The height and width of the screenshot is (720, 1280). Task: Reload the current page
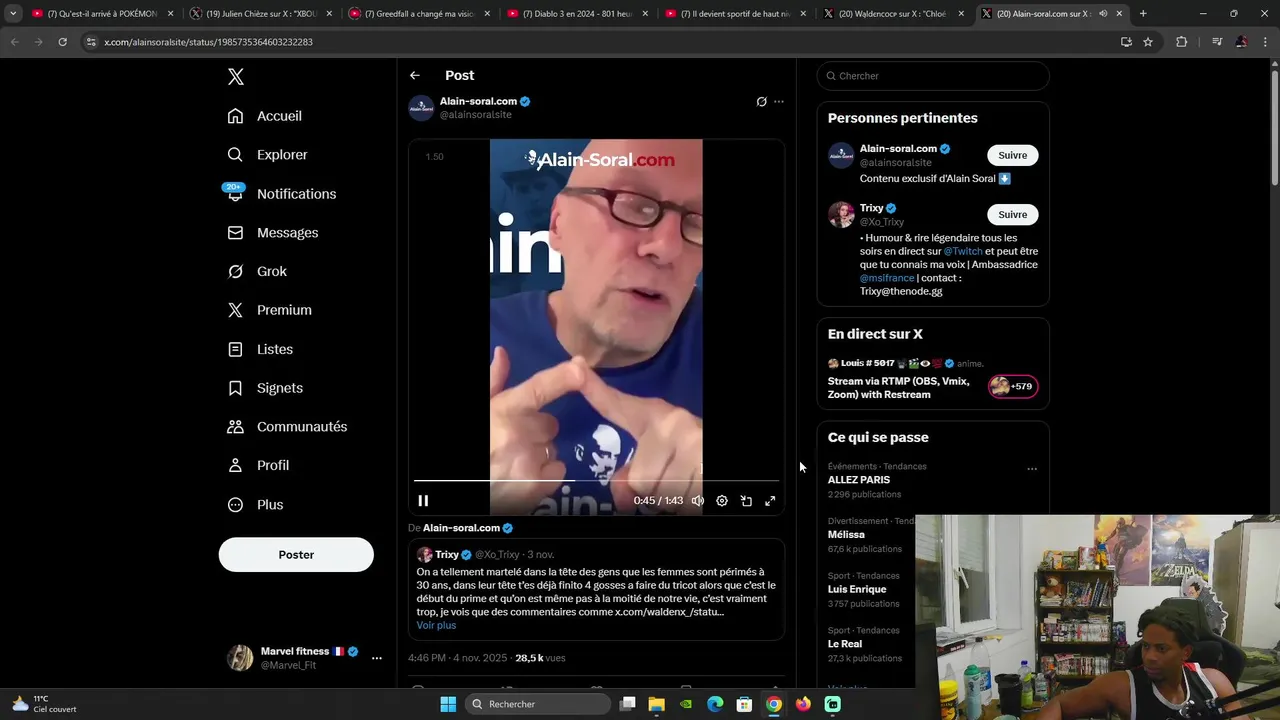tap(62, 42)
